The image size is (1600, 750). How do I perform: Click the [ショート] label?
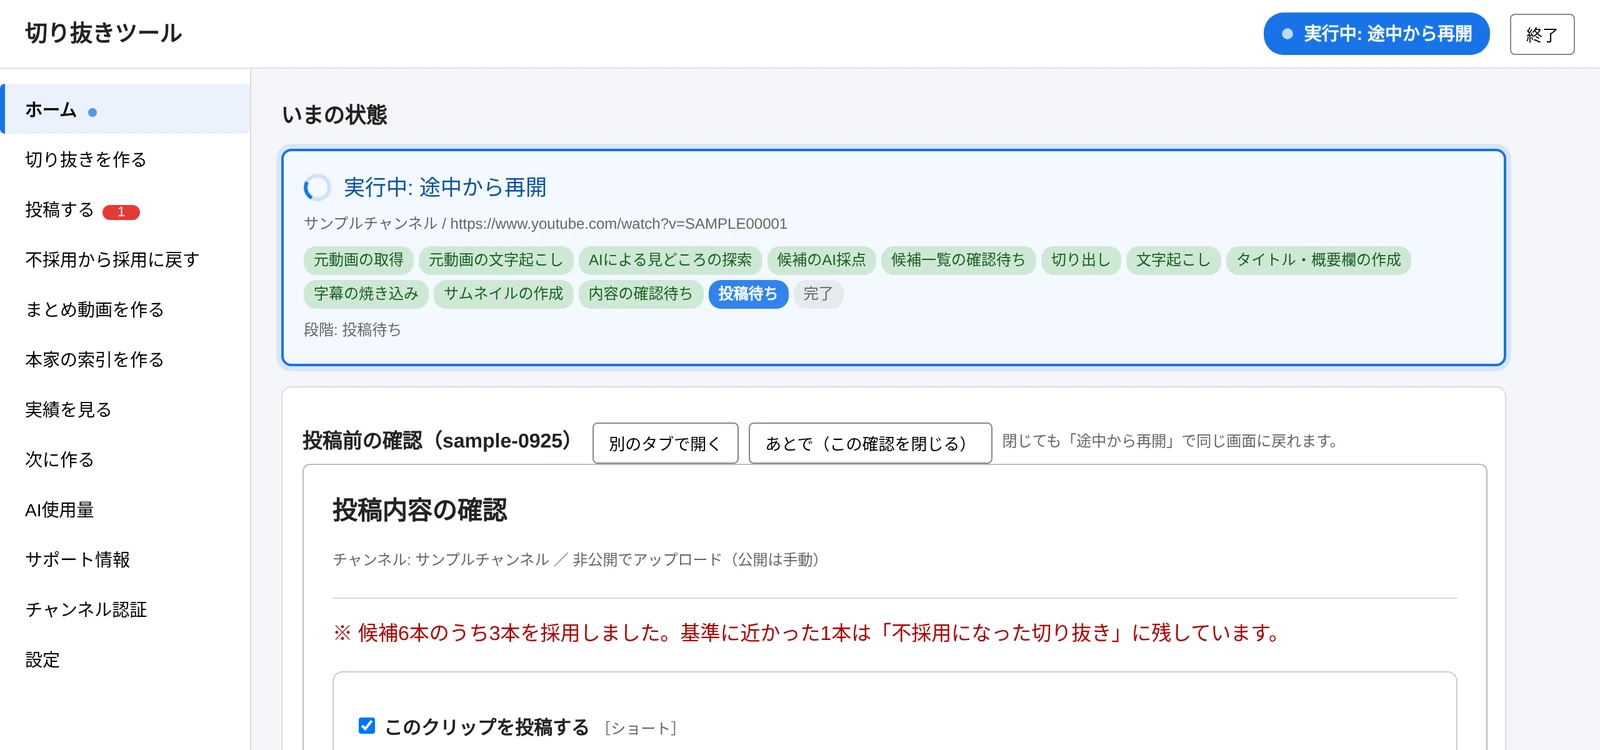click(x=641, y=728)
